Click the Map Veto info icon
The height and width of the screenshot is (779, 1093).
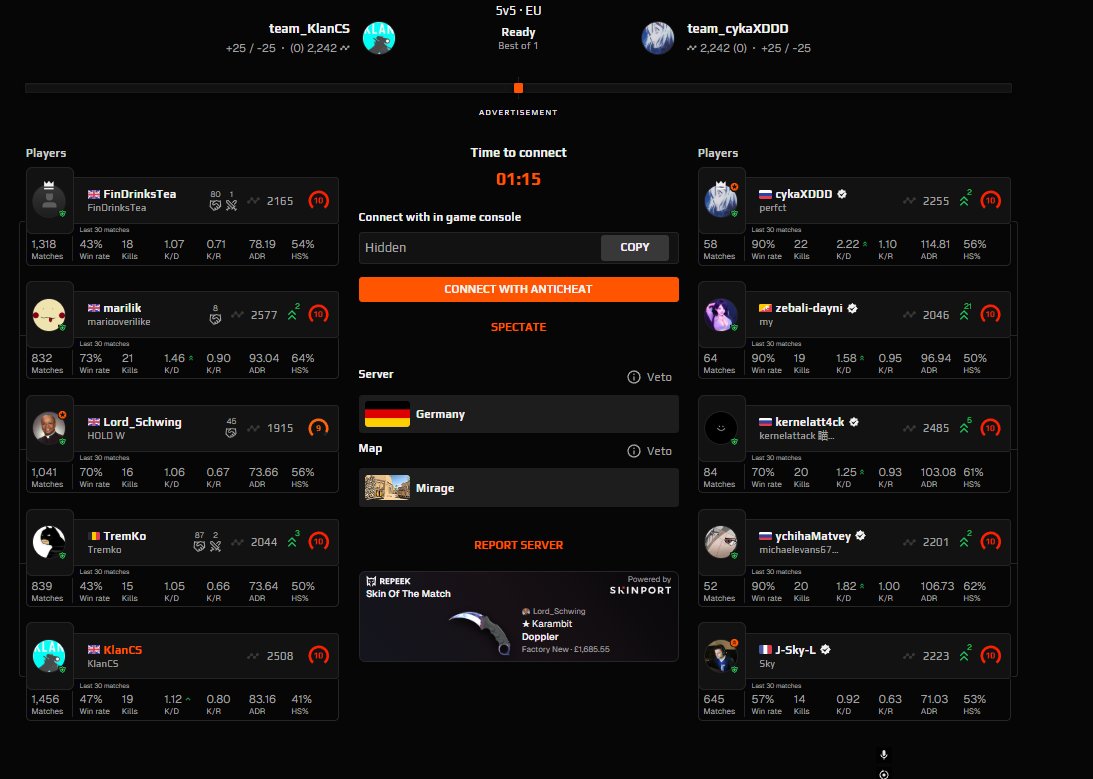[634, 451]
